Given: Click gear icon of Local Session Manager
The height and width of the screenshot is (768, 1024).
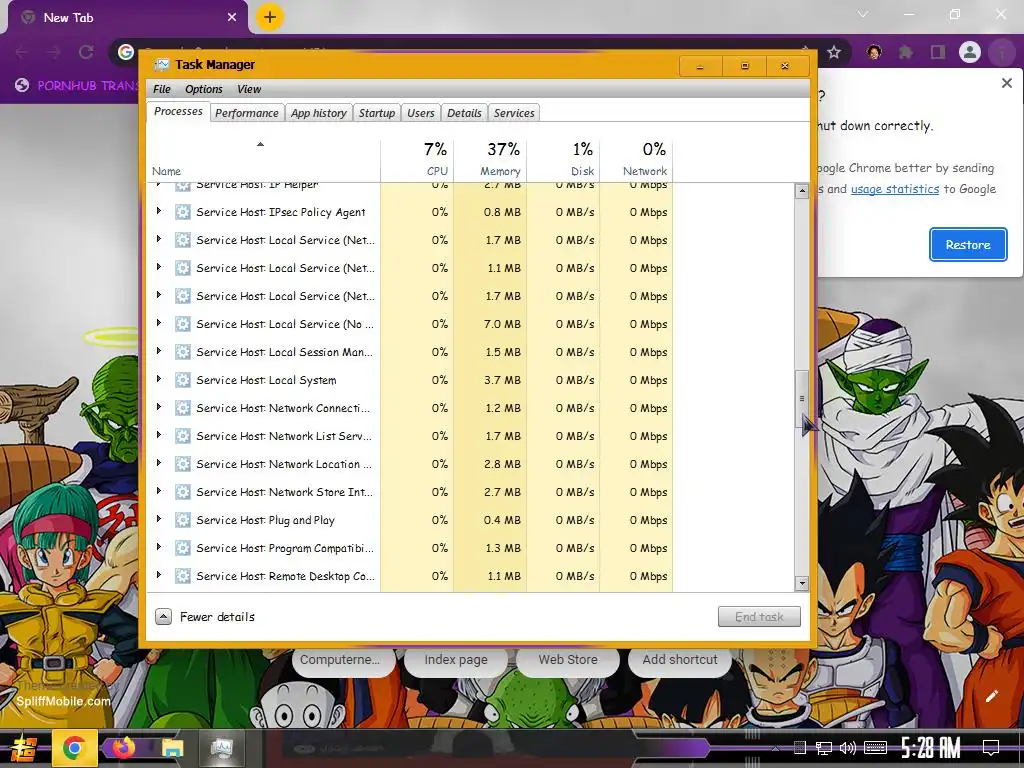Looking at the screenshot, I should pyautogui.click(x=183, y=352).
